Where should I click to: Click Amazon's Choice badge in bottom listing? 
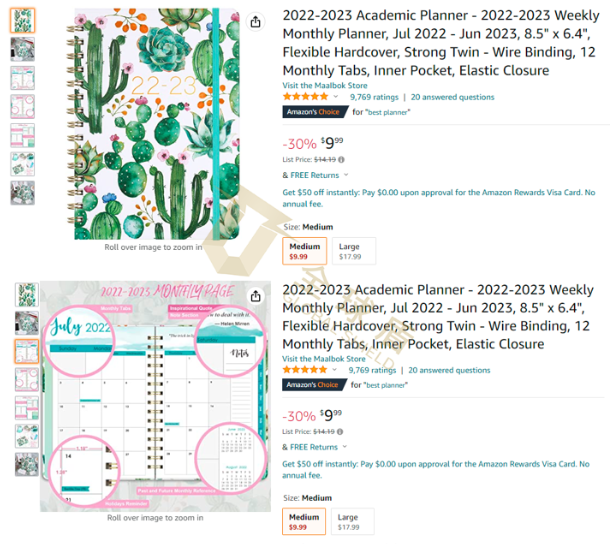[314, 385]
